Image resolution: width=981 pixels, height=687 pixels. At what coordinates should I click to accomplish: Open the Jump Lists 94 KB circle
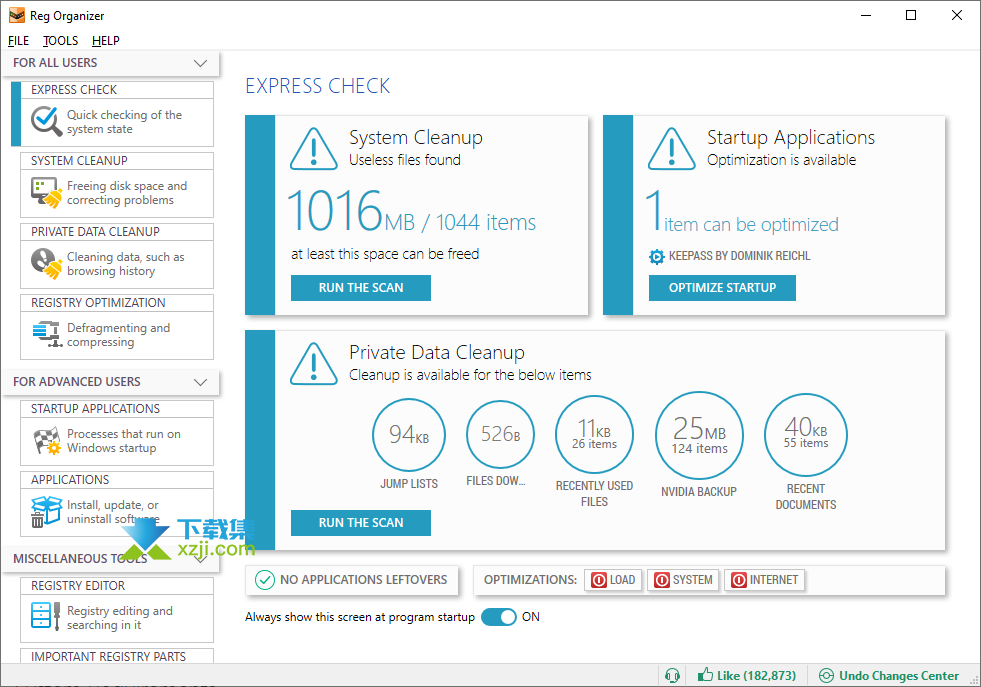pyautogui.click(x=409, y=435)
